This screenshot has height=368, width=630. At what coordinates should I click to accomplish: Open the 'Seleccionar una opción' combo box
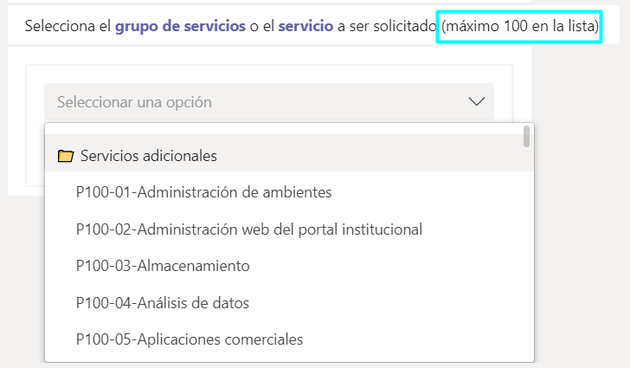pyautogui.click(x=269, y=102)
